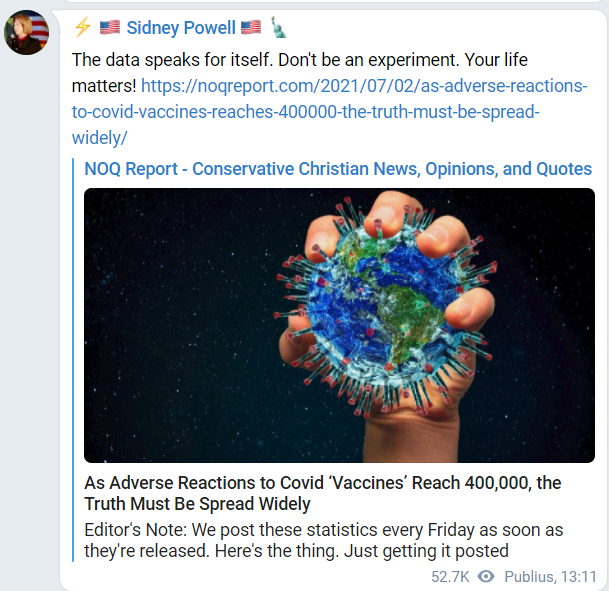
Task: Click the blue link preview vertical bar
Action: coord(77,360)
